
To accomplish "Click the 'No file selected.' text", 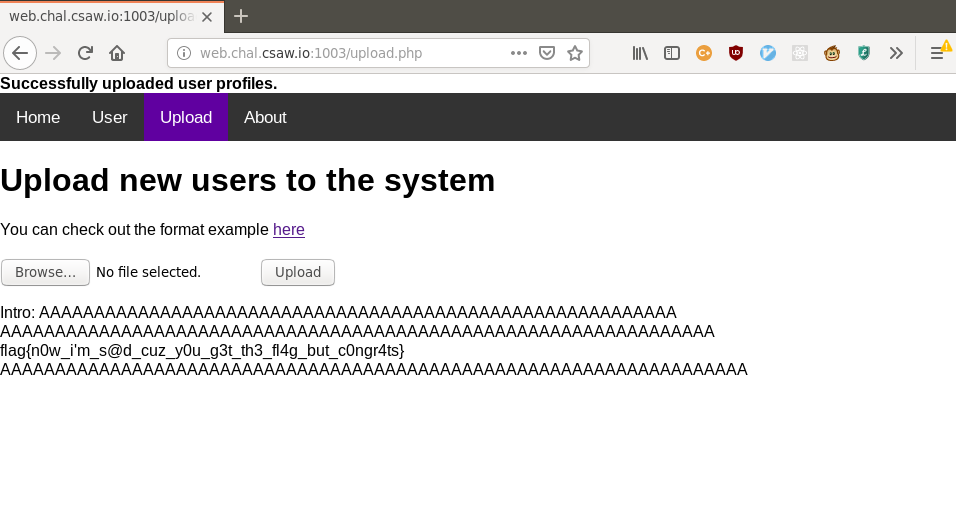I will coord(148,272).
